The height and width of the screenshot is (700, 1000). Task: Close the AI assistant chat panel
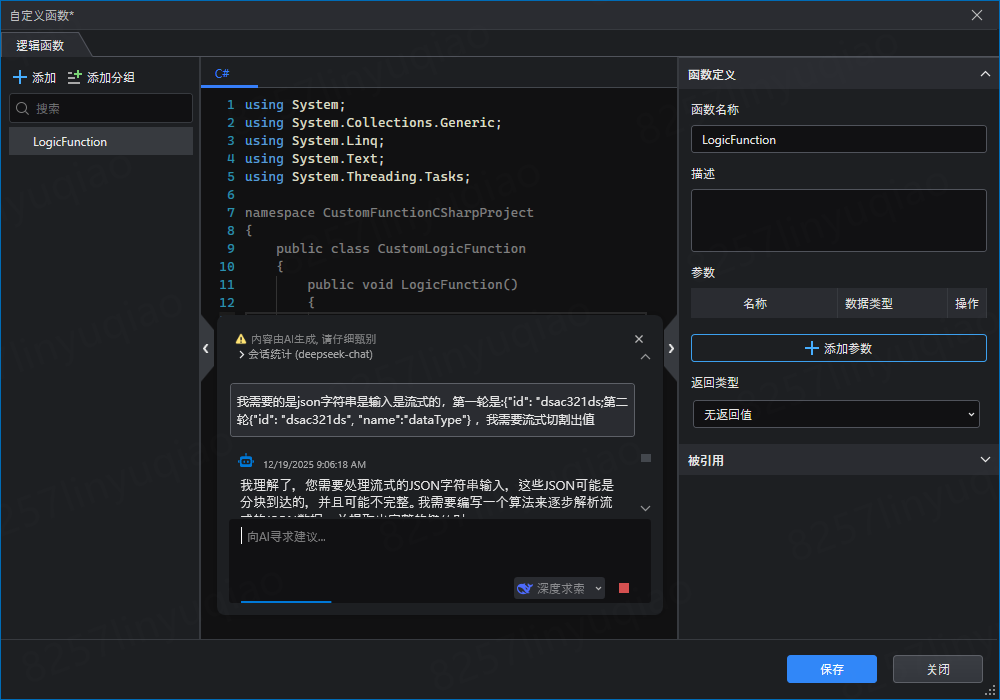[640, 340]
